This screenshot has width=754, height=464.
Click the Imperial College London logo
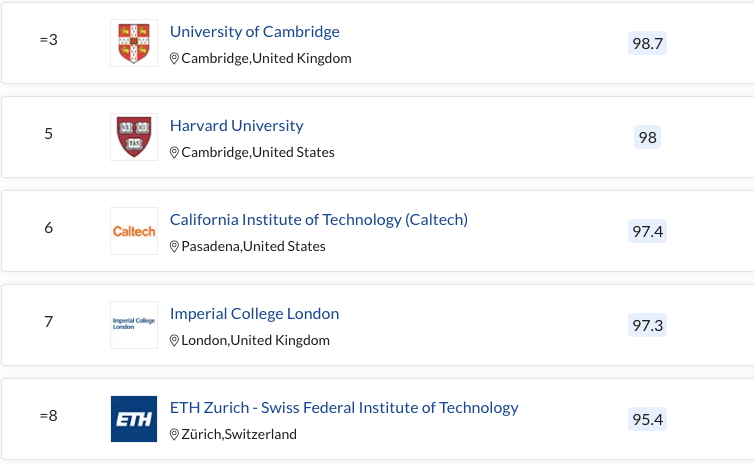pos(133,325)
